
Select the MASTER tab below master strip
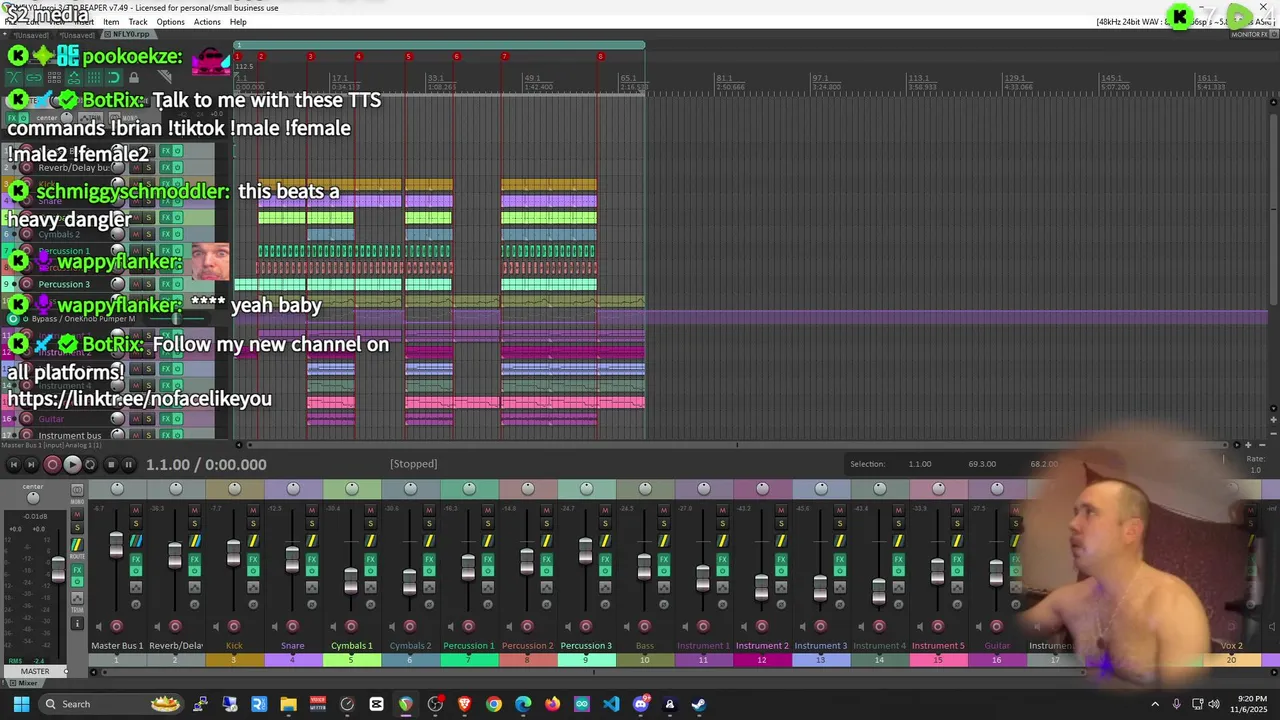tap(35, 672)
